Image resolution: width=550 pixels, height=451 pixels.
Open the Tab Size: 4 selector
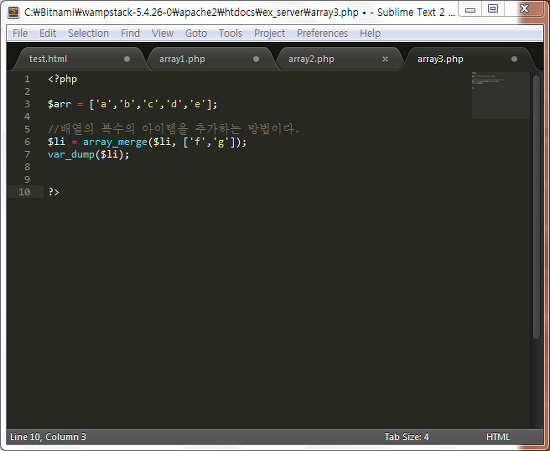point(407,437)
